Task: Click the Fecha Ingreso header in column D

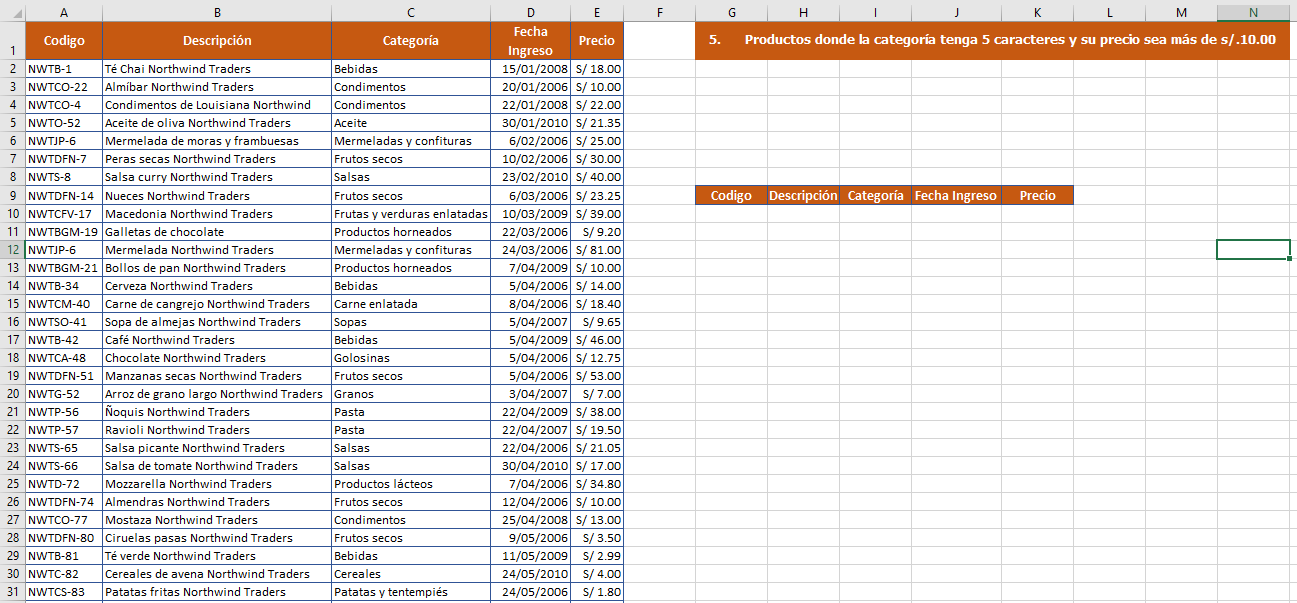Action: (530, 41)
